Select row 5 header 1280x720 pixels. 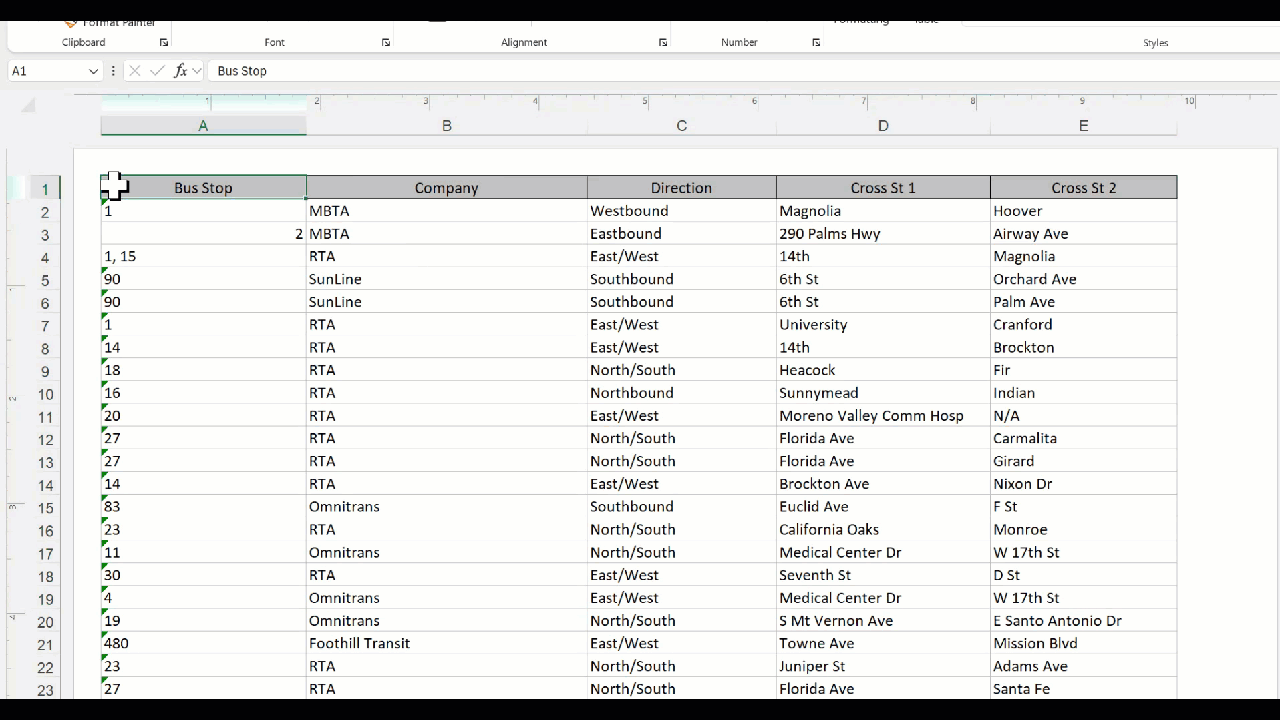click(45, 280)
